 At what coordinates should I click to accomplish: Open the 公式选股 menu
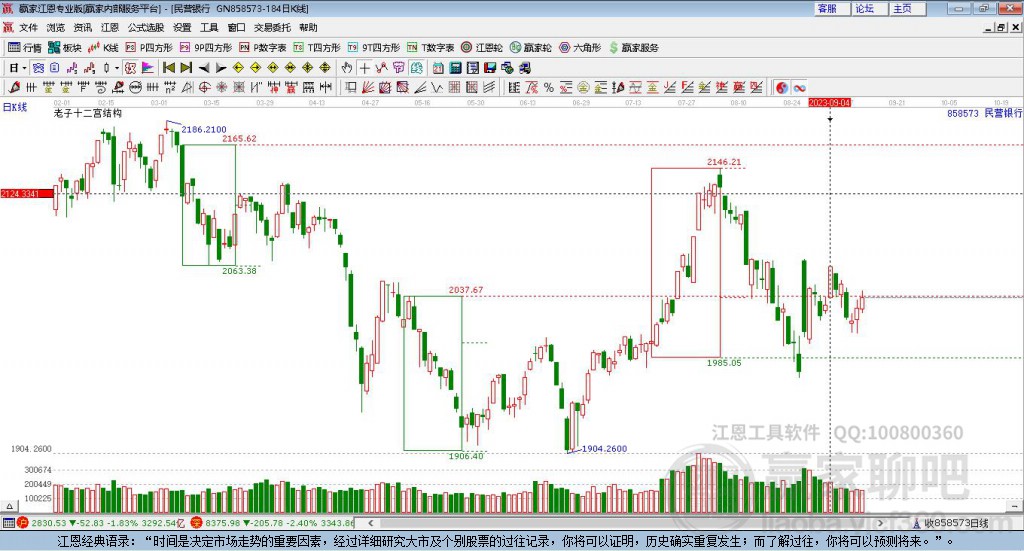point(146,27)
